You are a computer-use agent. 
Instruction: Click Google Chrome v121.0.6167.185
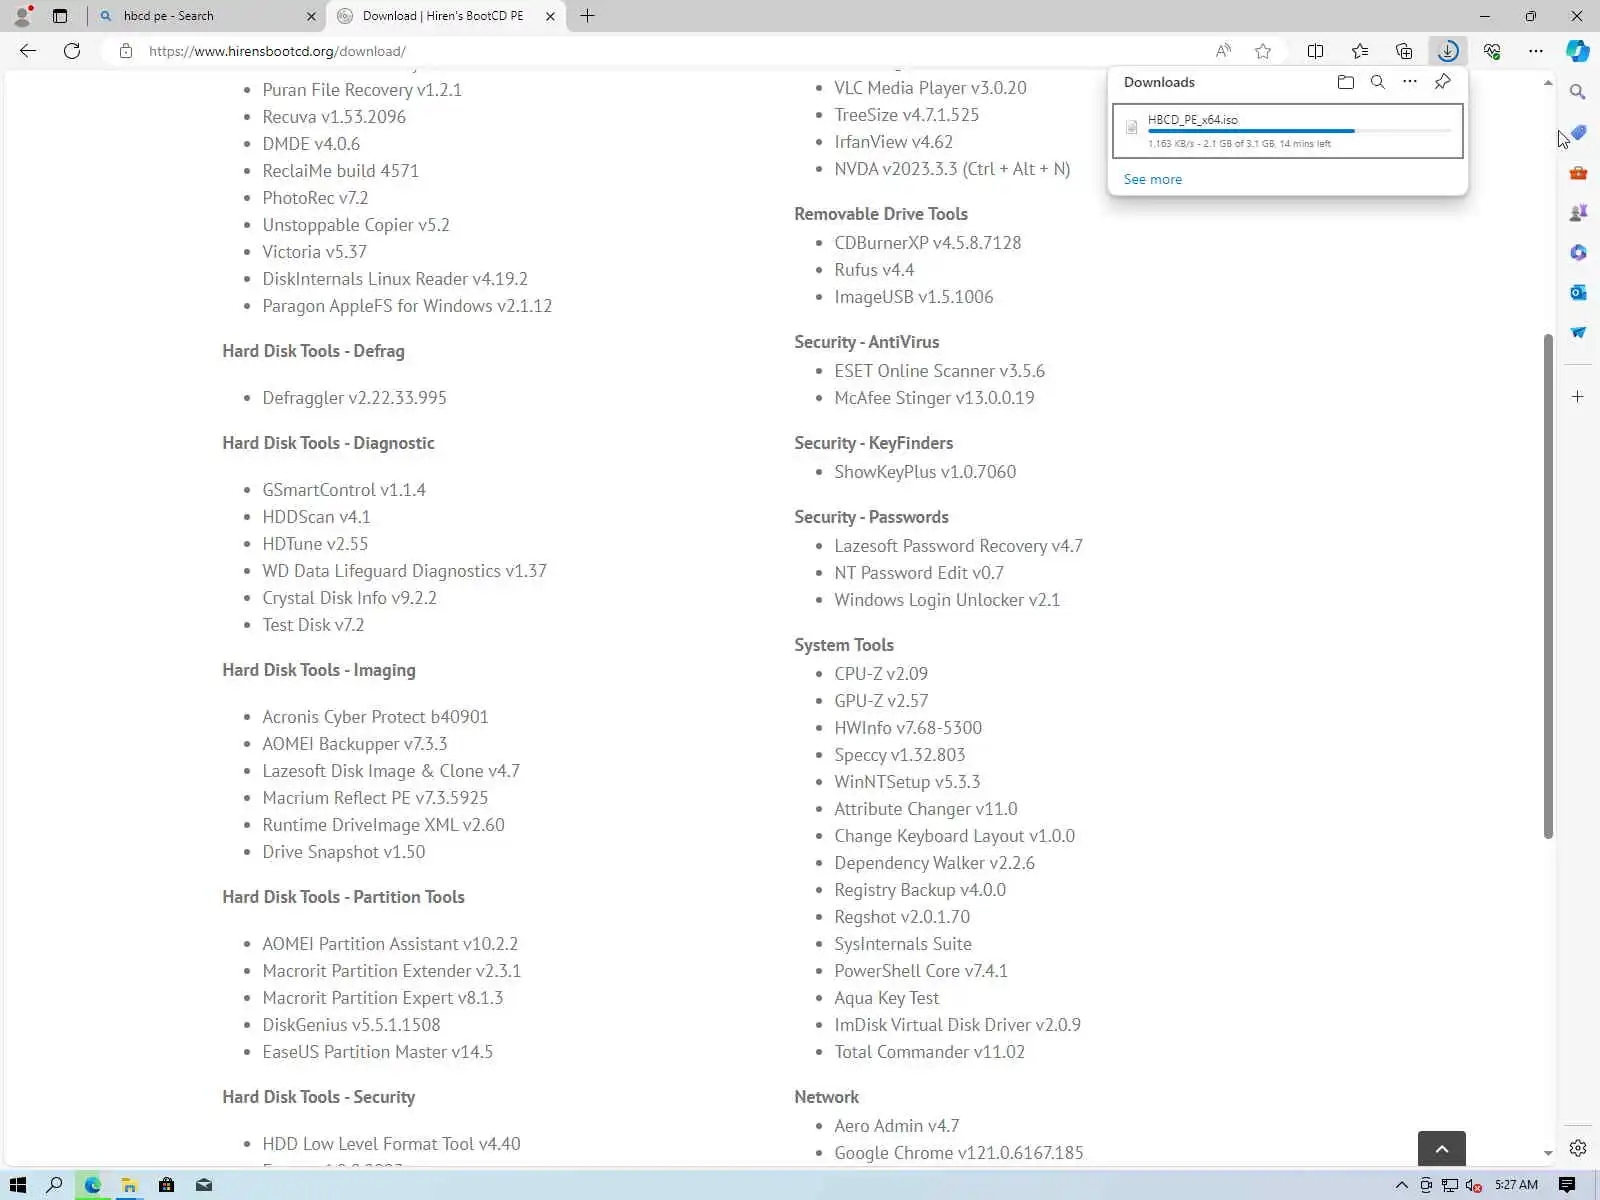958,1153
